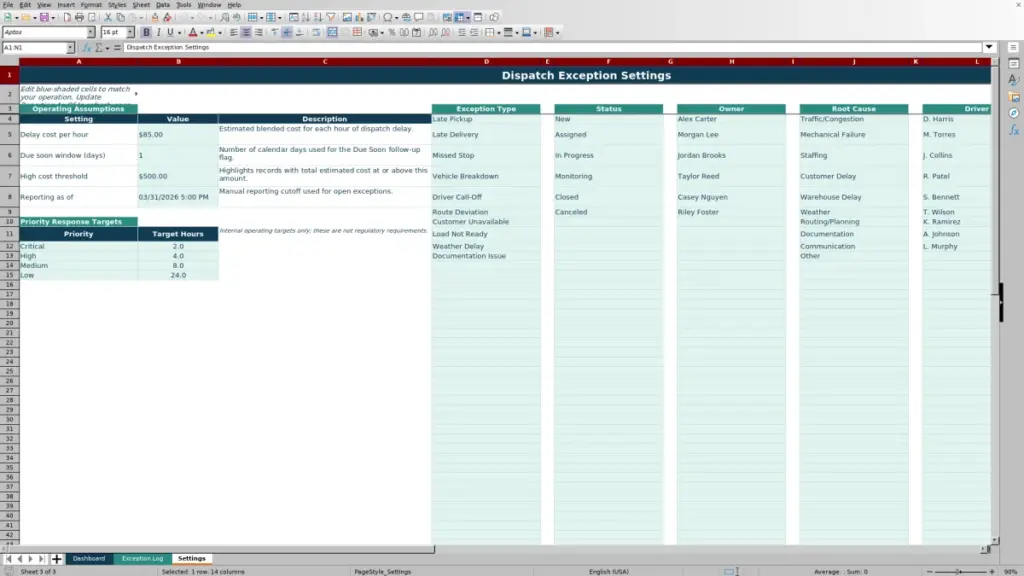Click the formula input line
This screenshot has height=576, width=1024.
(x=552, y=47)
